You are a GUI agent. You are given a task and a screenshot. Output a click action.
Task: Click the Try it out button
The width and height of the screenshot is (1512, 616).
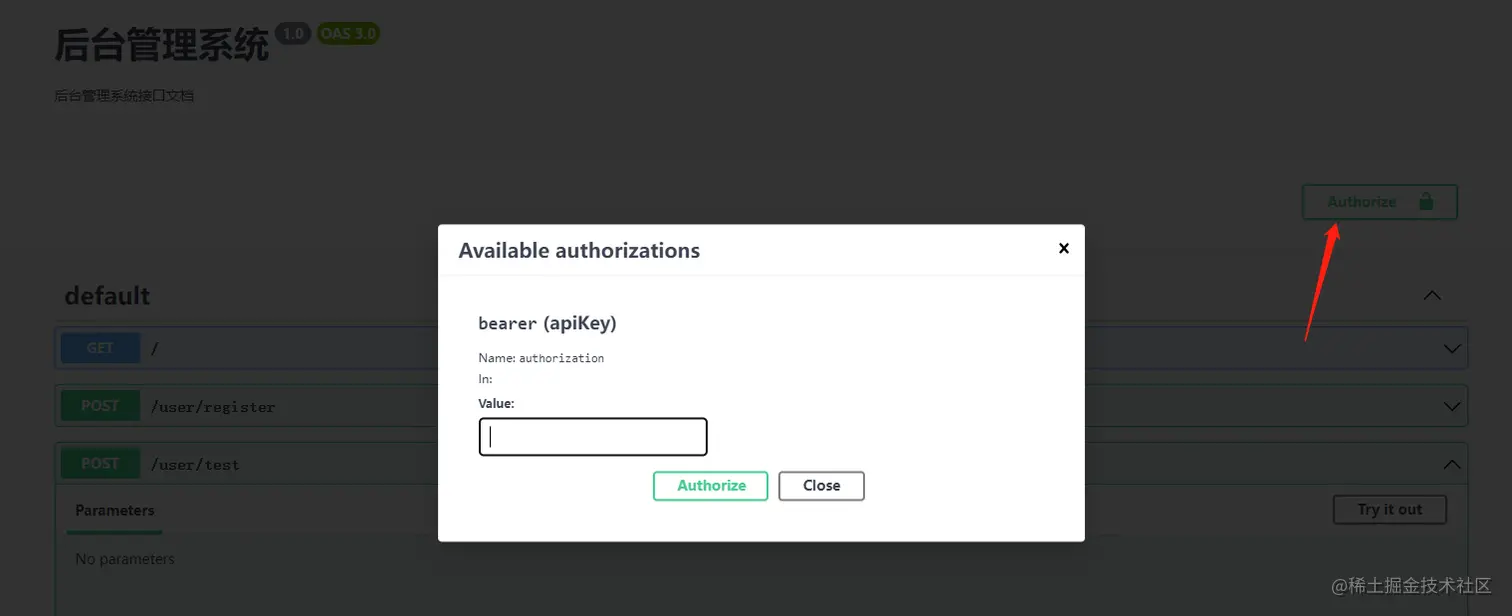pos(1390,510)
